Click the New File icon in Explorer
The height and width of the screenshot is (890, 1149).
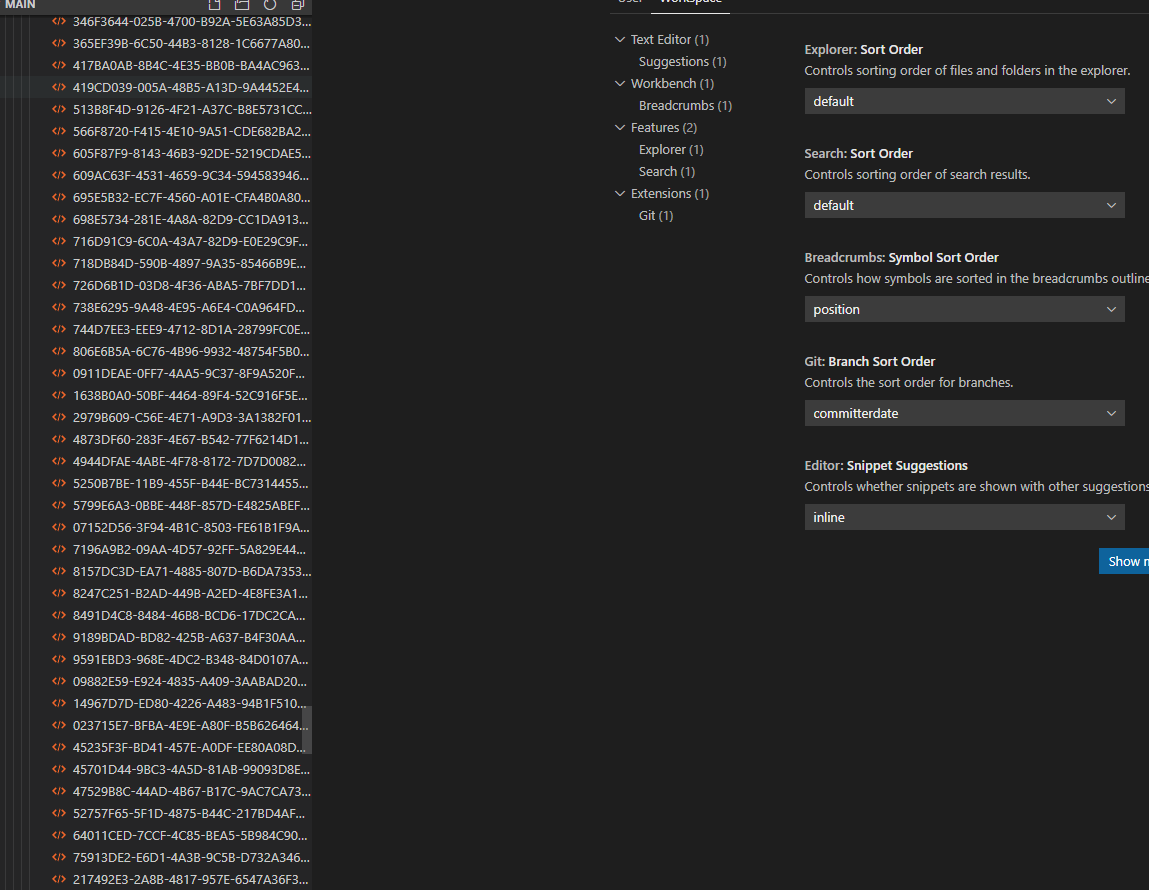(215, 5)
